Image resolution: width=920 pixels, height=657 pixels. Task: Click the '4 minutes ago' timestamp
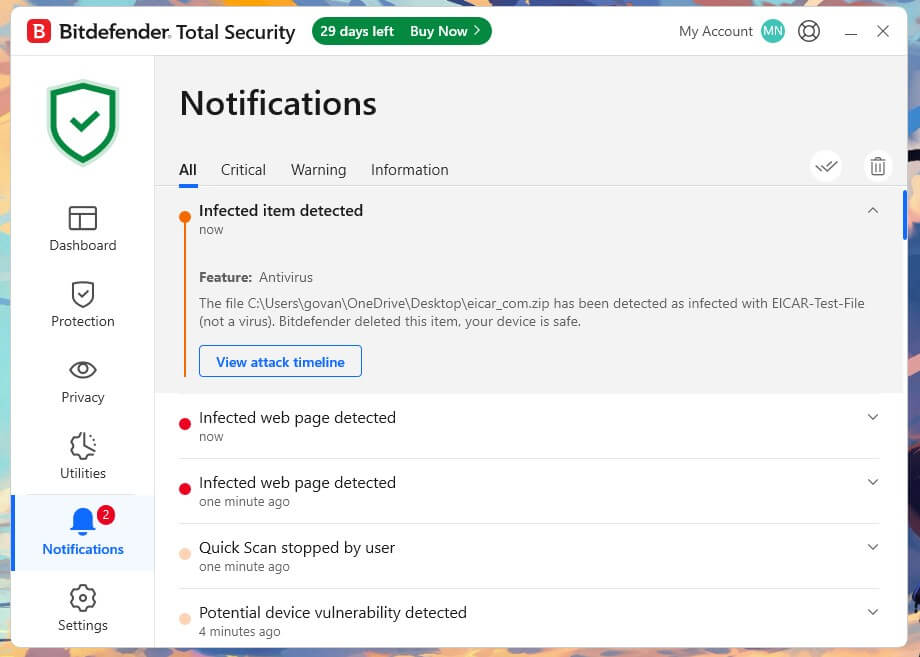239,632
